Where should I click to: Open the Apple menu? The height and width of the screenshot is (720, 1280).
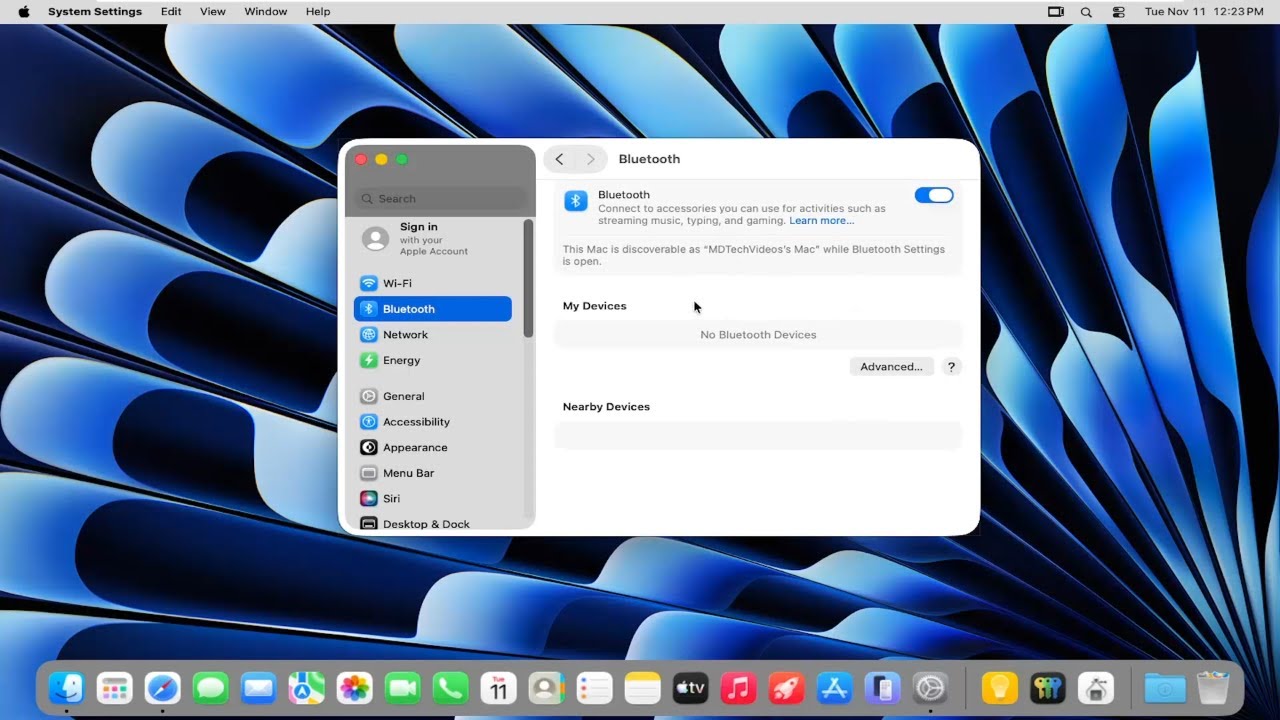(x=24, y=12)
